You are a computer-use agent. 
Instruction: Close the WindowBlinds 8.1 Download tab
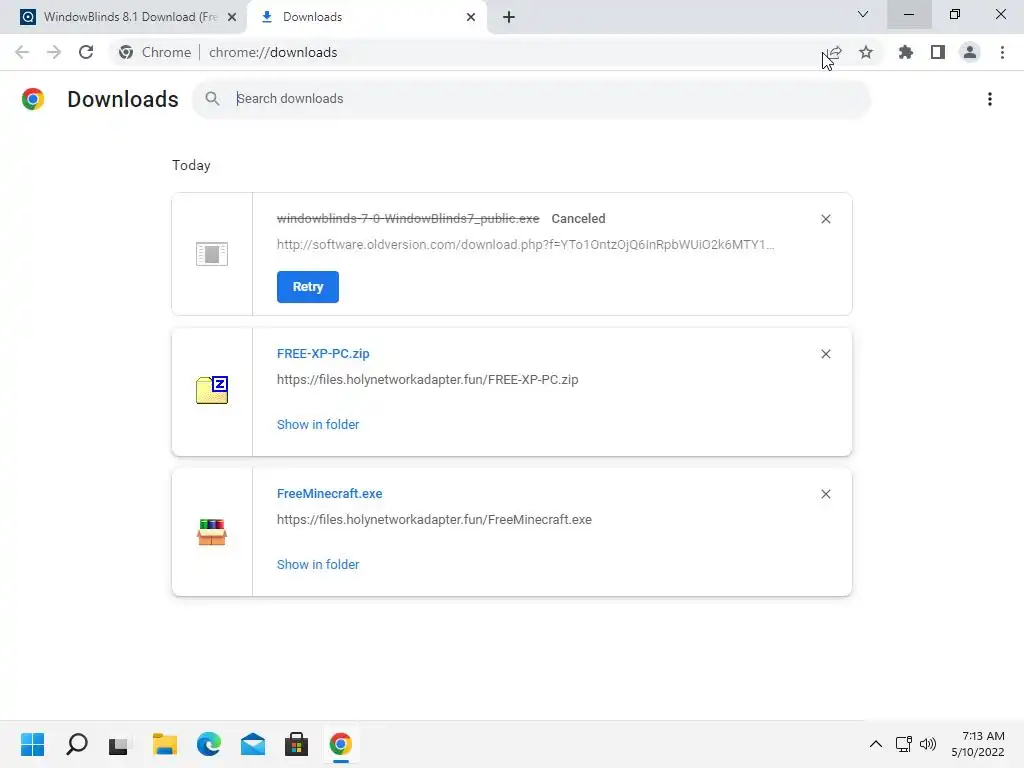(232, 17)
